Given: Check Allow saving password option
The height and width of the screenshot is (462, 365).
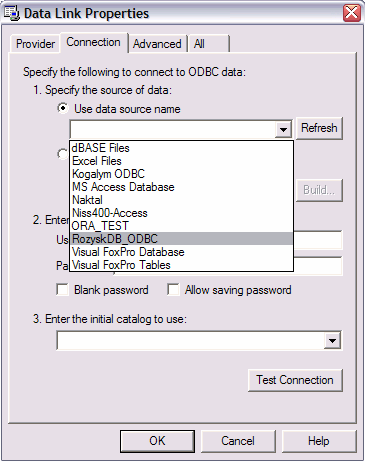Looking at the screenshot, I should (x=173, y=290).
